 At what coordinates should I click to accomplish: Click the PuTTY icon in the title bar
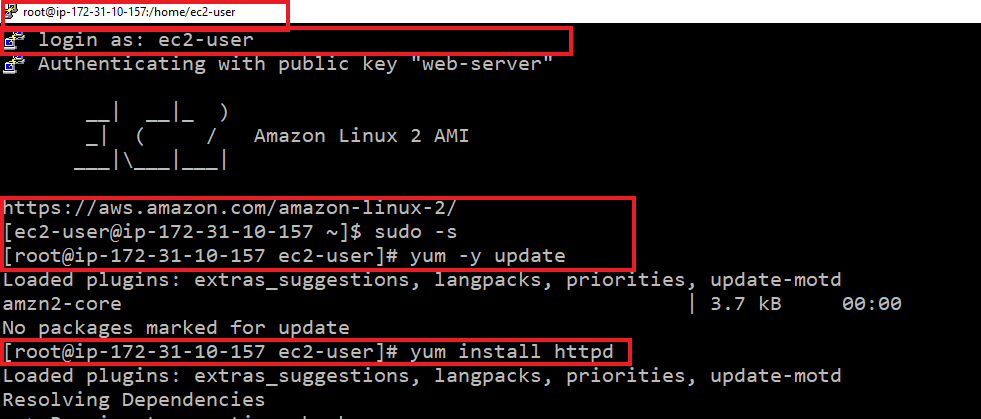pos(11,12)
